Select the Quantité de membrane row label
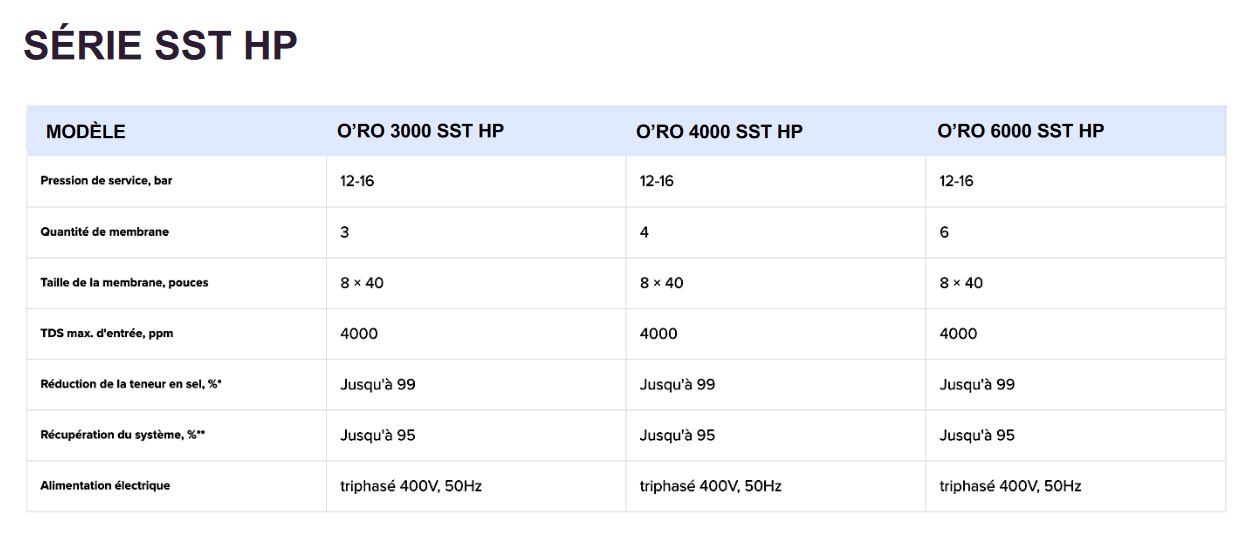 tap(104, 232)
